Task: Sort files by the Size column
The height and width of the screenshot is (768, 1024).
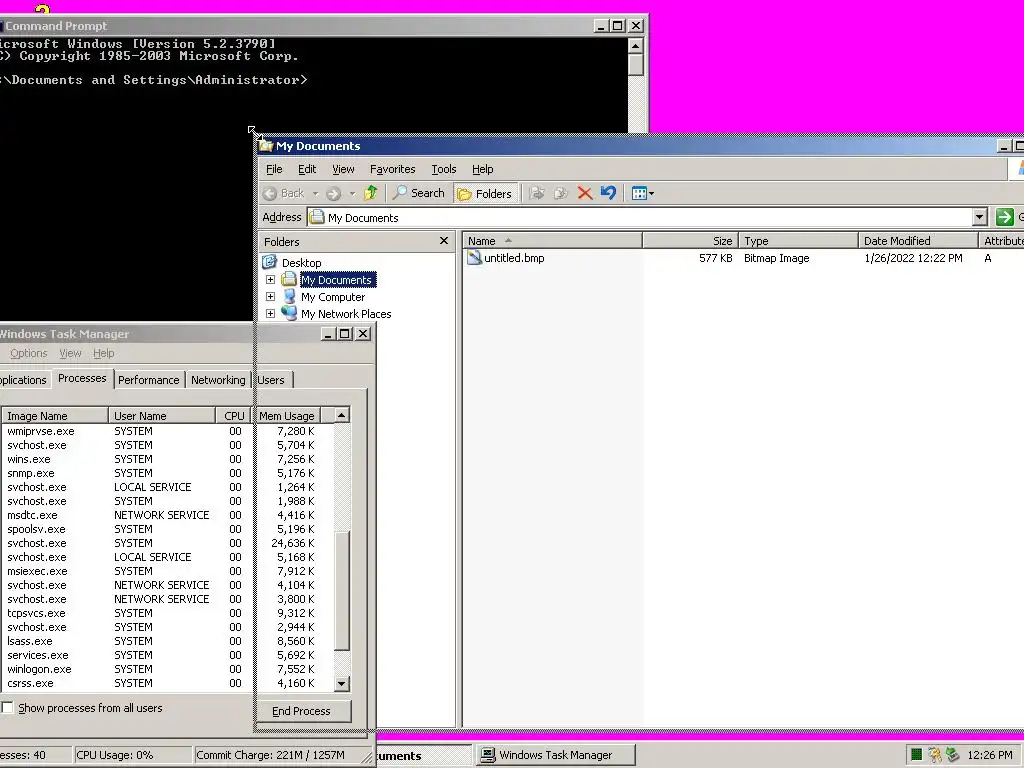Action: [690, 241]
